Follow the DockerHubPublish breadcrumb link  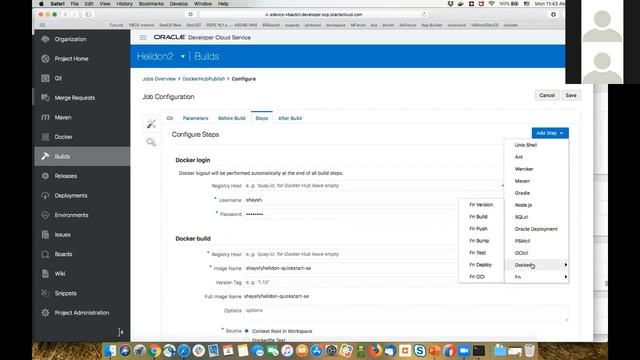pos(203,79)
